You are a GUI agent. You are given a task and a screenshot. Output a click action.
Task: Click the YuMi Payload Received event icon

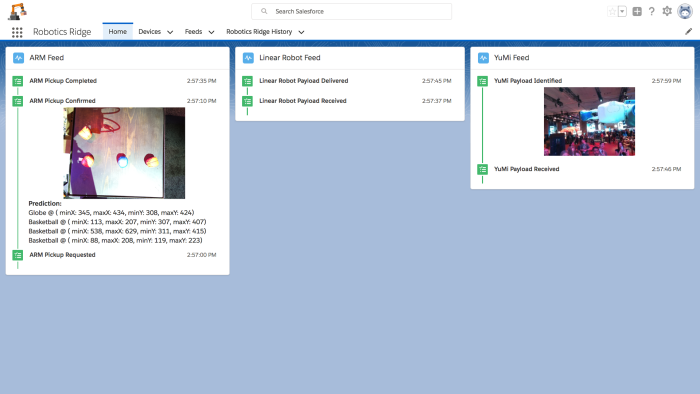(483, 170)
